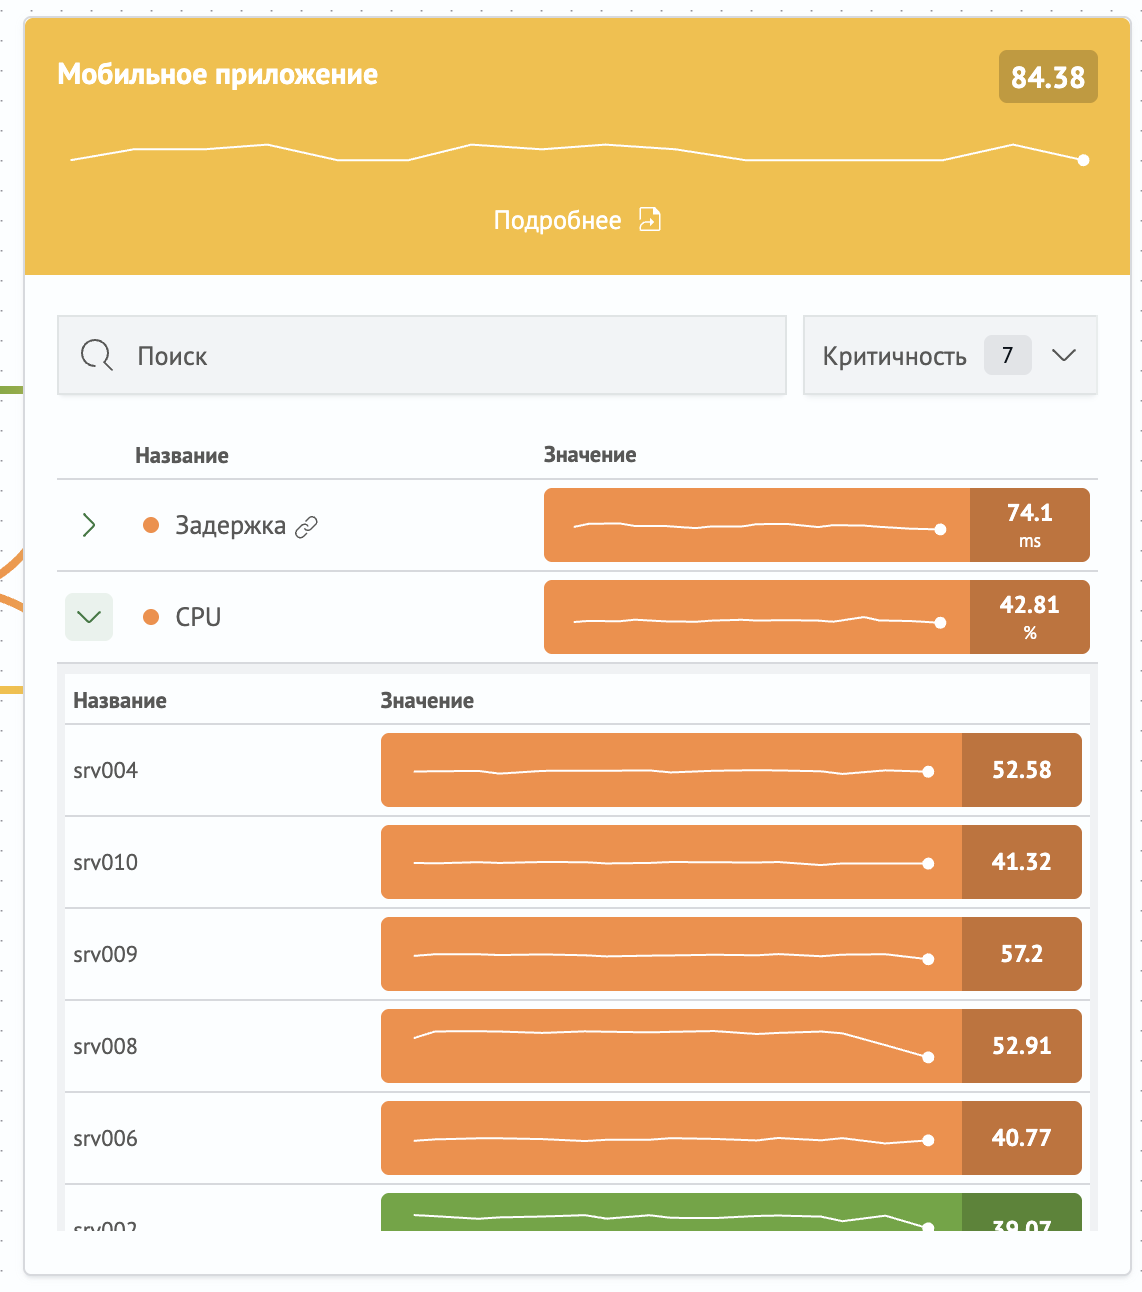Click the 57.2 value for srv009
Screen dimensions: 1142x1292
(1022, 954)
